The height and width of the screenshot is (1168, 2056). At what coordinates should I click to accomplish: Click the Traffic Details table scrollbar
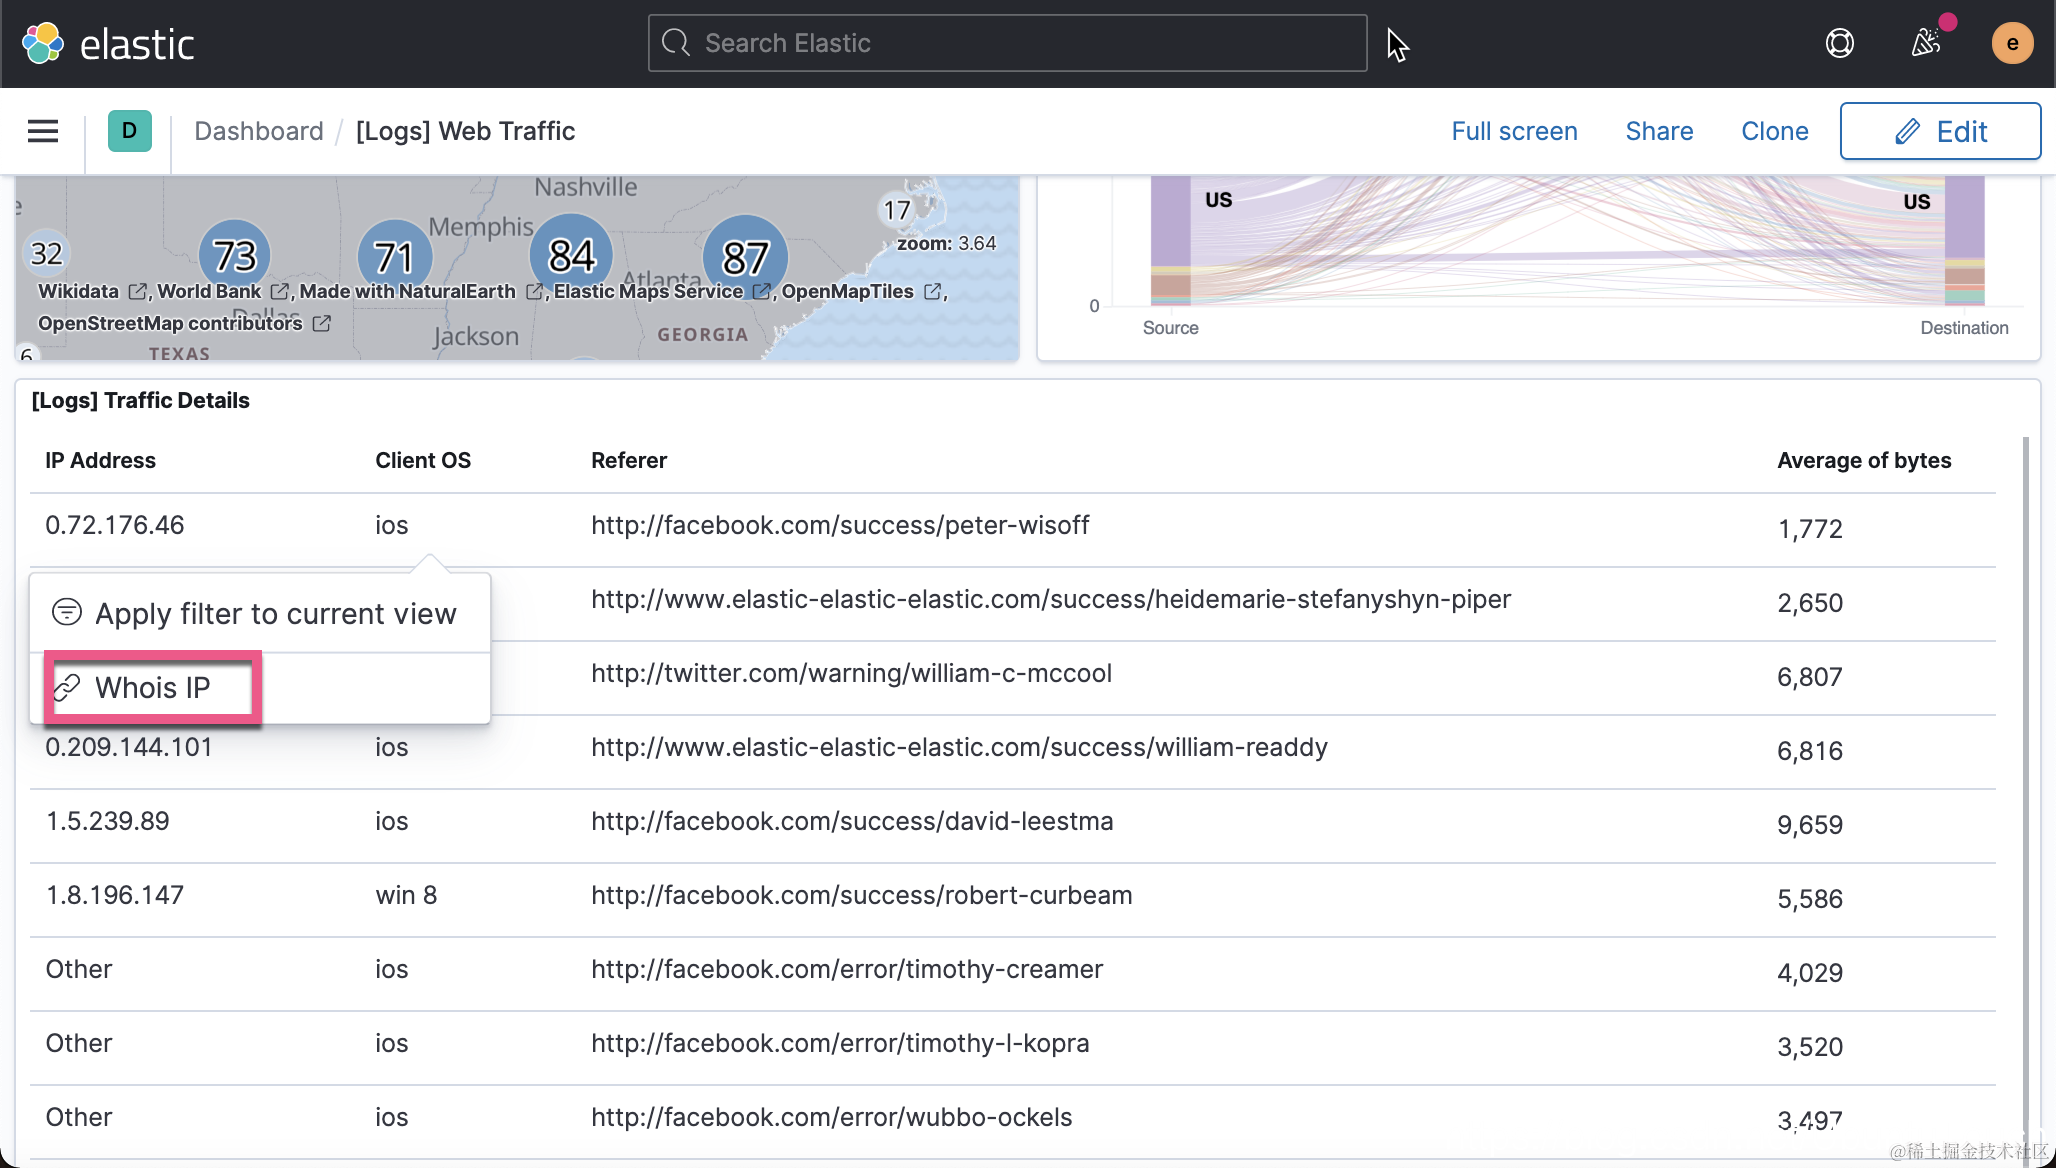2025,780
